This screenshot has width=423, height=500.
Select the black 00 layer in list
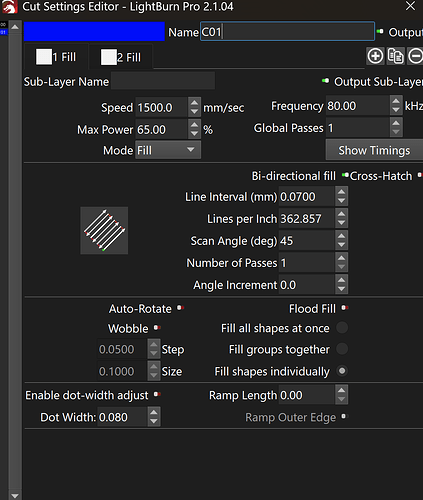(3, 25)
